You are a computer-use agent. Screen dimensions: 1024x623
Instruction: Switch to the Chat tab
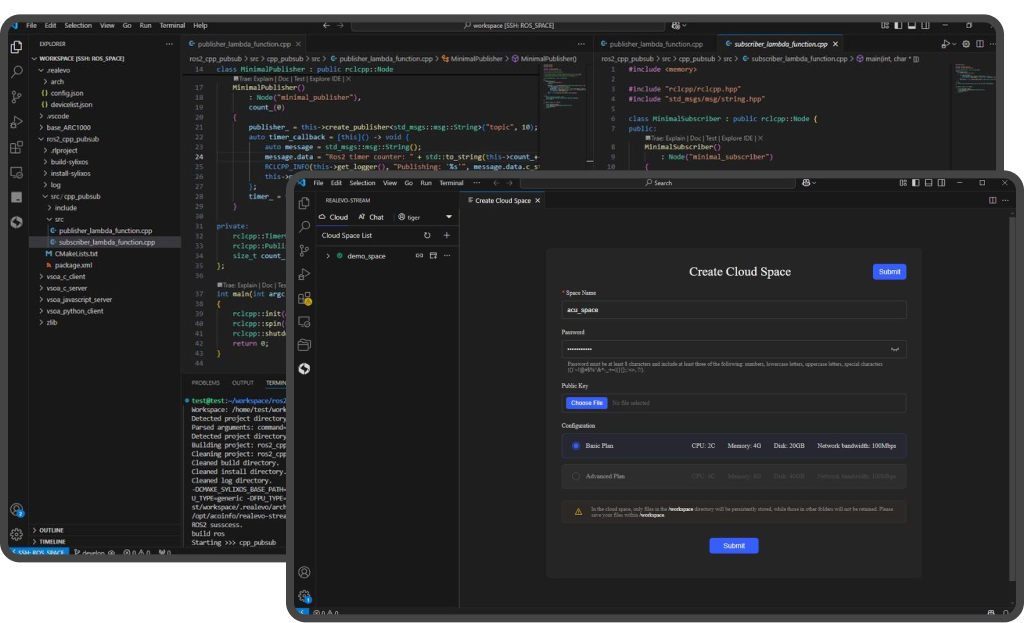coord(371,217)
